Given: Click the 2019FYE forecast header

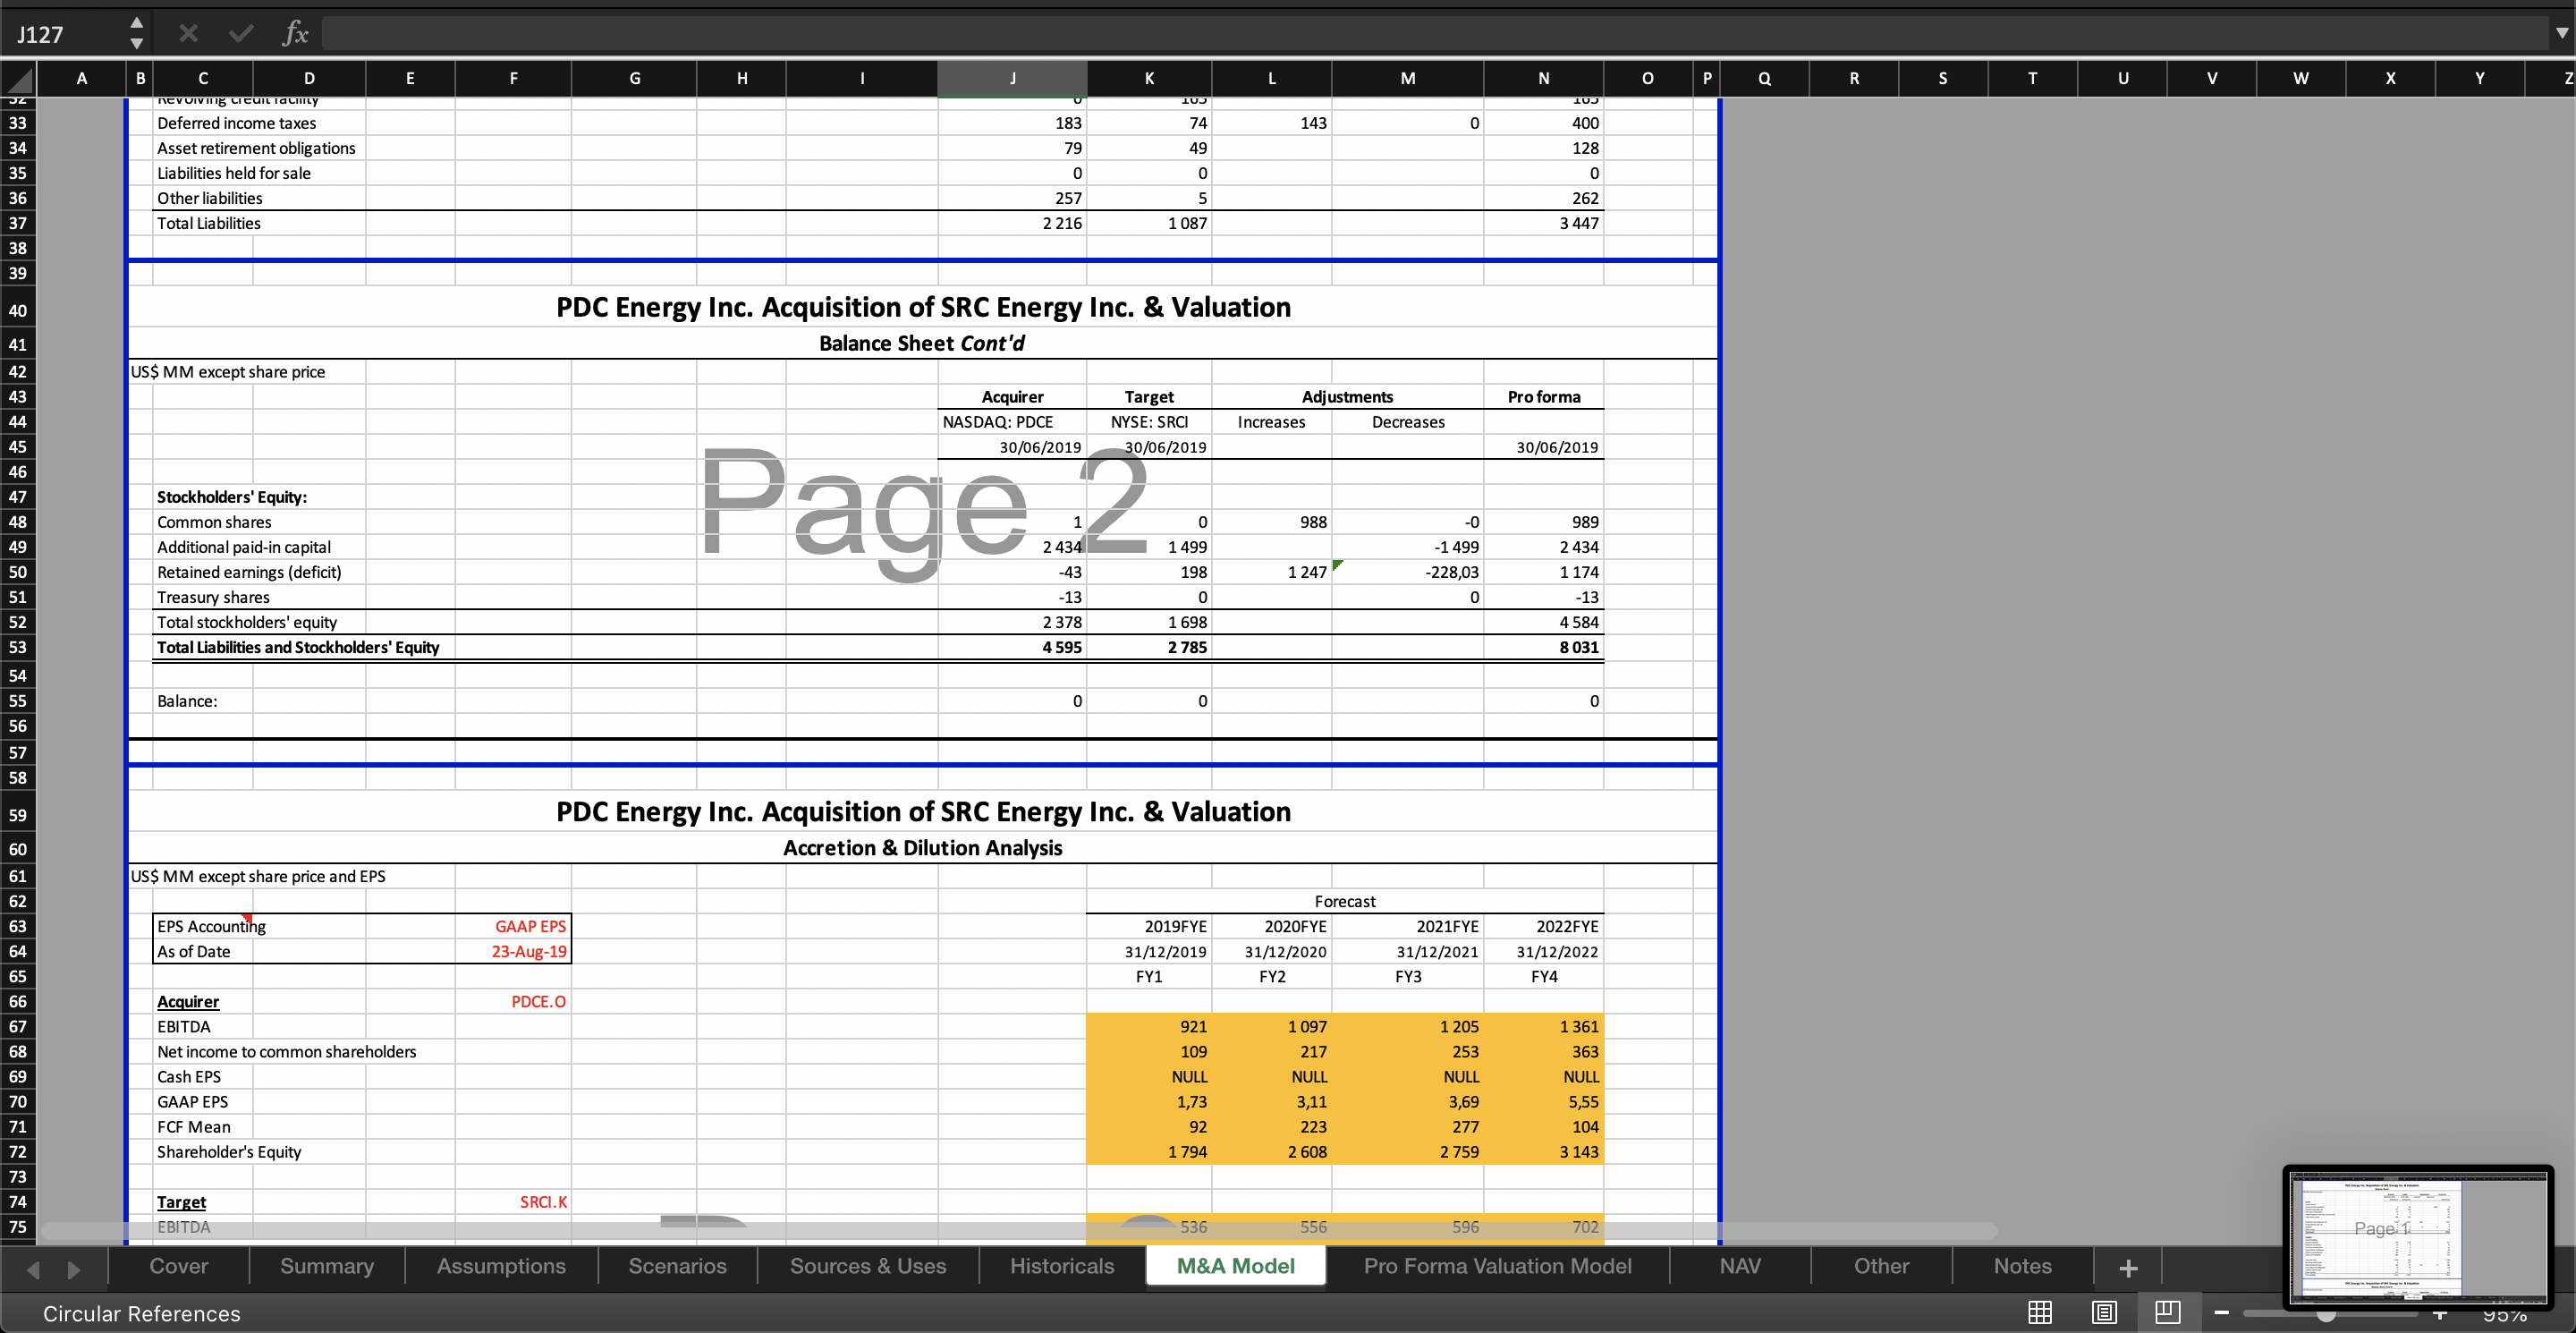Looking at the screenshot, I should click(1149, 926).
